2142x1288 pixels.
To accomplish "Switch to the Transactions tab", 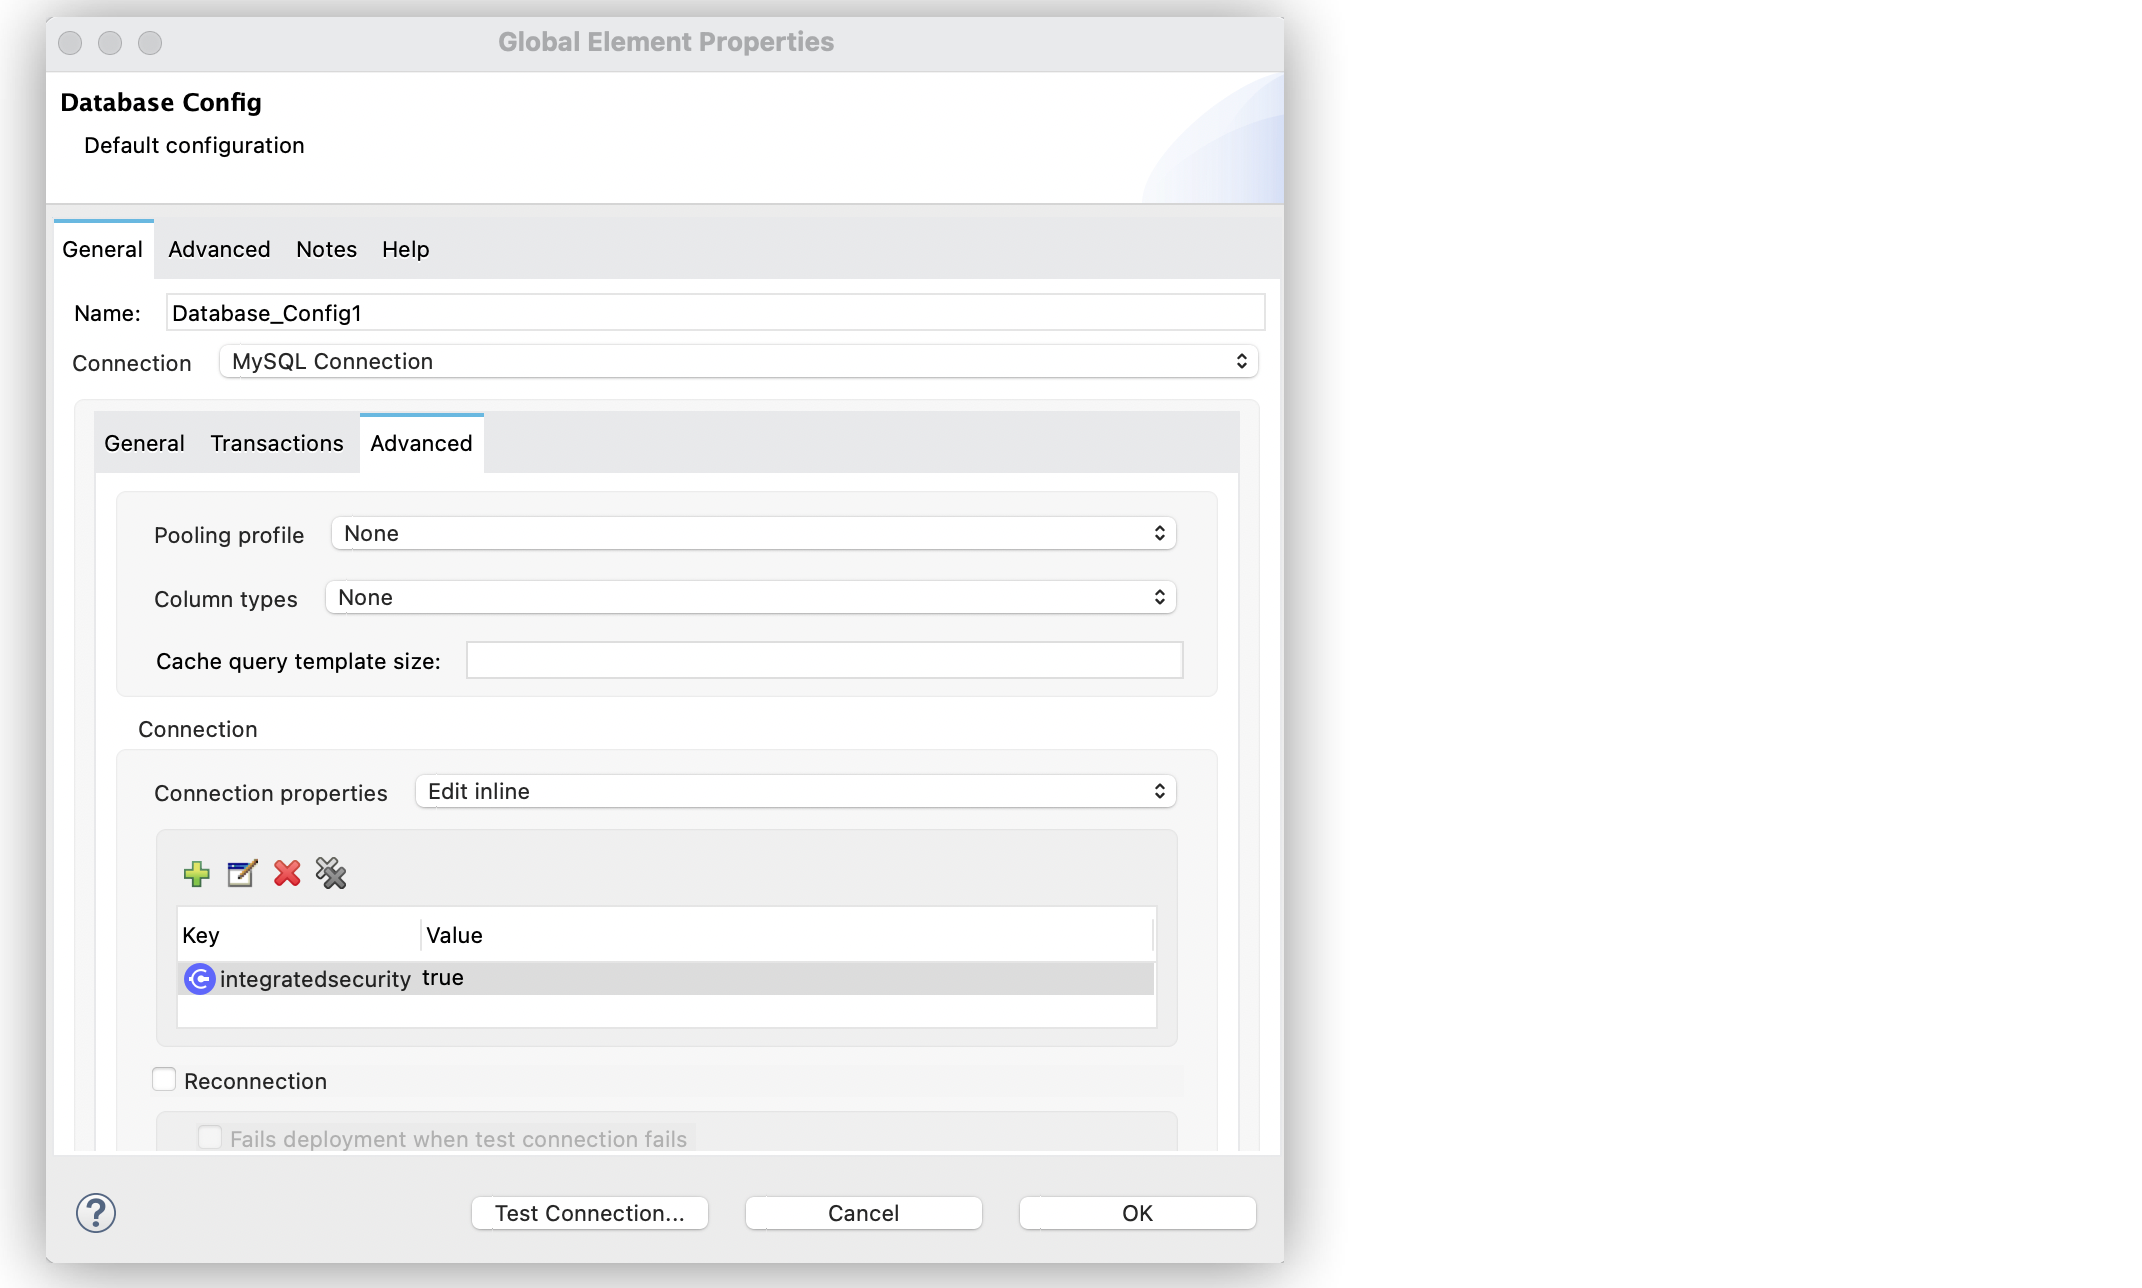I will click(x=277, y=442).
